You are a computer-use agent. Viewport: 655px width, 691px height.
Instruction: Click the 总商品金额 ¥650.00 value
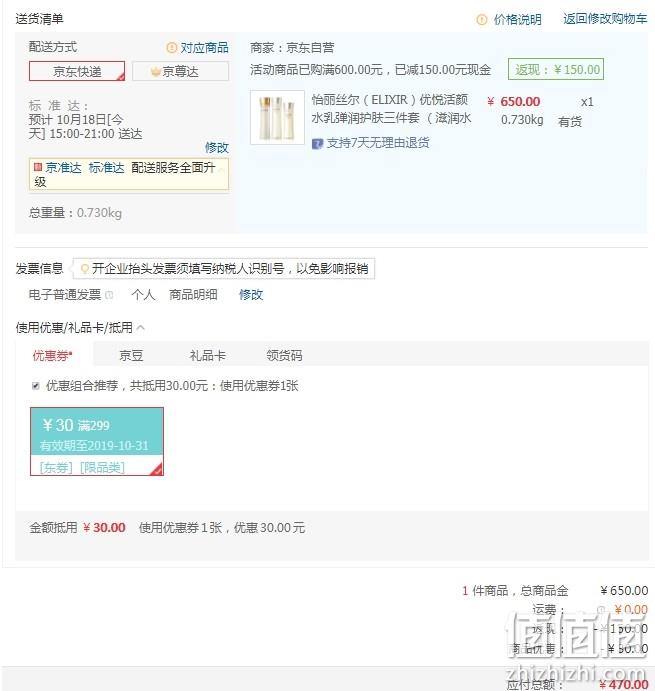pos(624,591)
